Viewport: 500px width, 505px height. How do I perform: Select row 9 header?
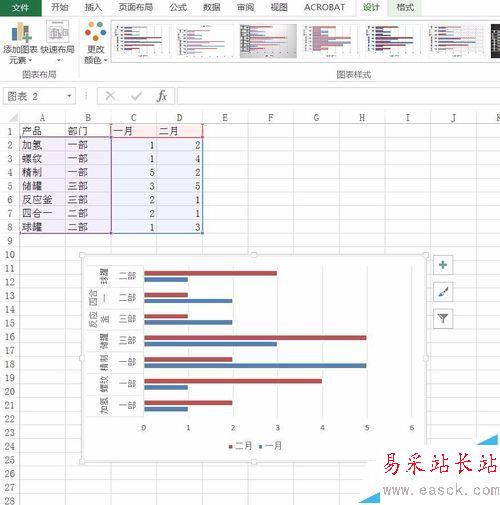pyautogui.click(x=10, y=241)
